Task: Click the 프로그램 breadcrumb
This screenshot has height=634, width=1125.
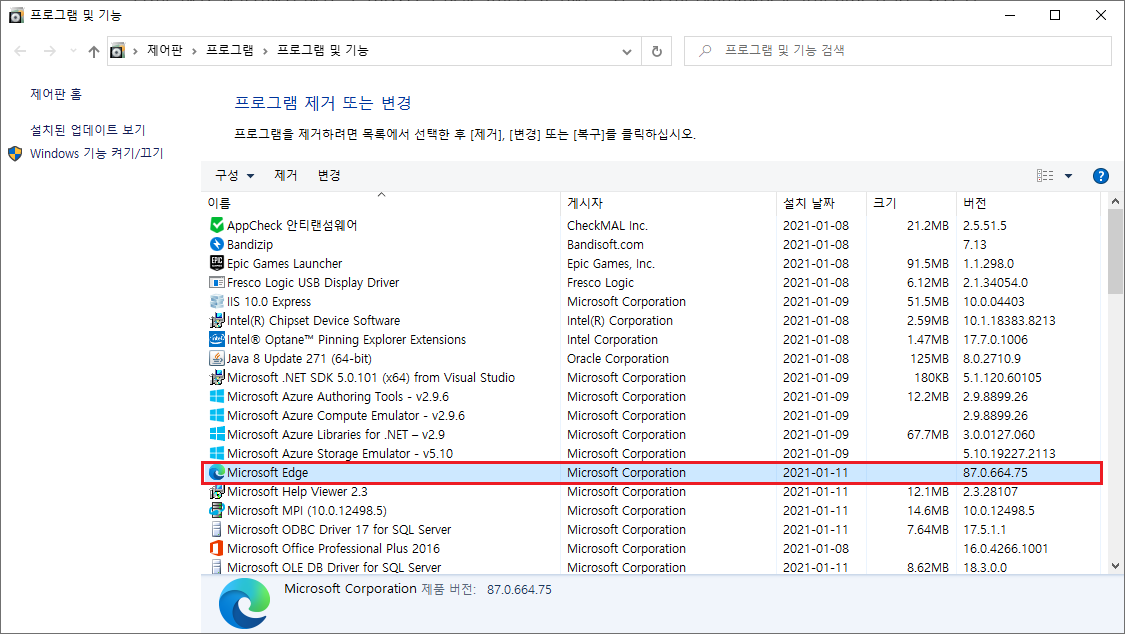Action: (230, 50)
